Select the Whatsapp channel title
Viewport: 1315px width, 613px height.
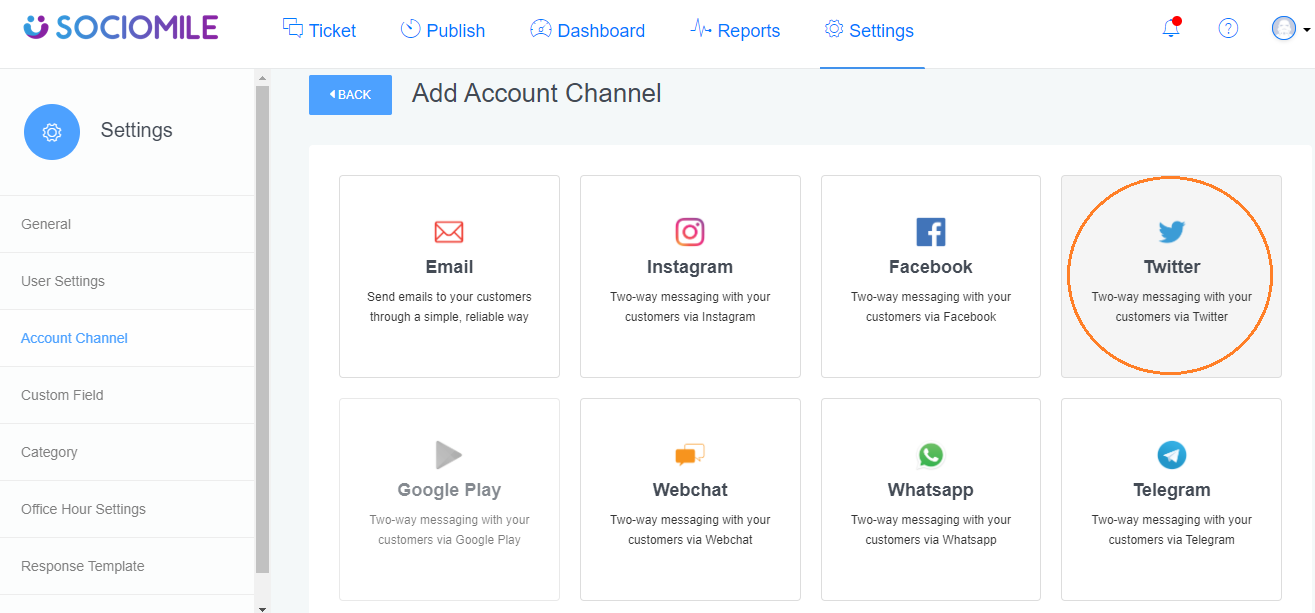click(931, 490)
